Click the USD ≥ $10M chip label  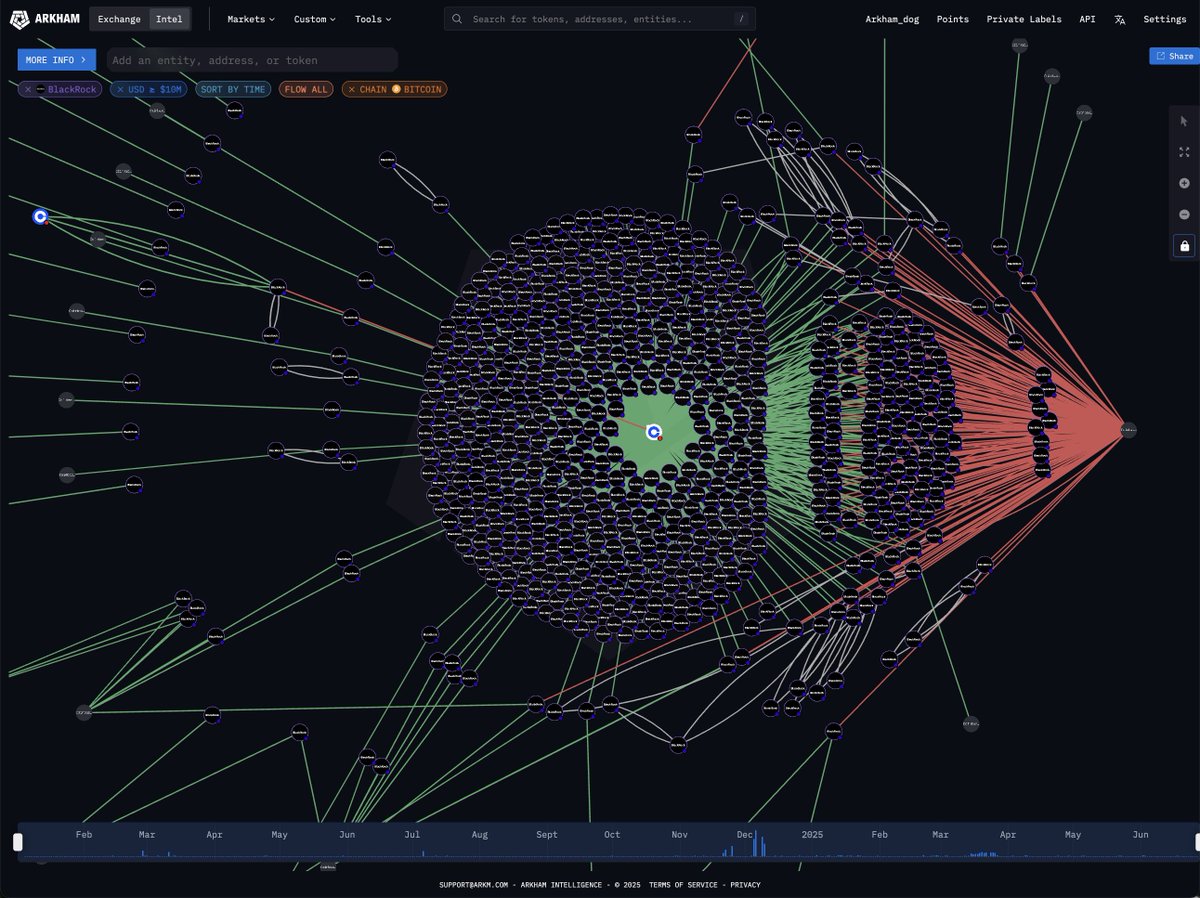[x=155, y=89]
